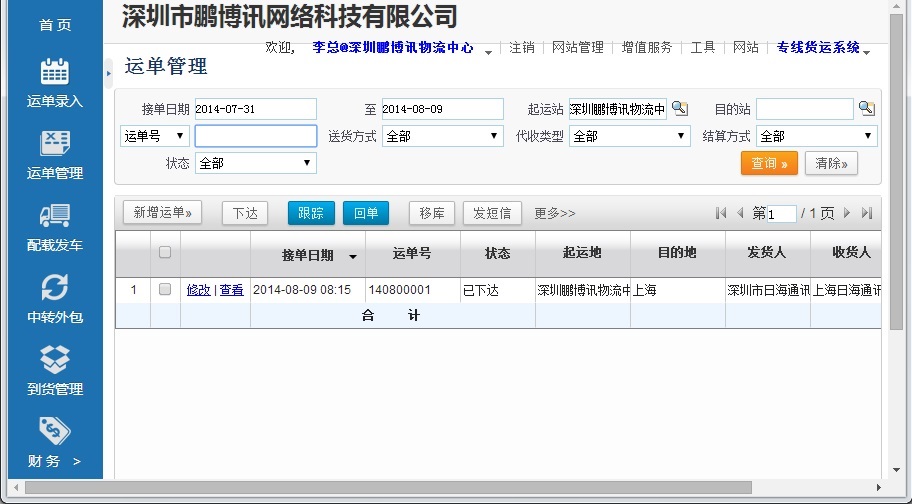Click the 移库 button

(x=432, y=213)
